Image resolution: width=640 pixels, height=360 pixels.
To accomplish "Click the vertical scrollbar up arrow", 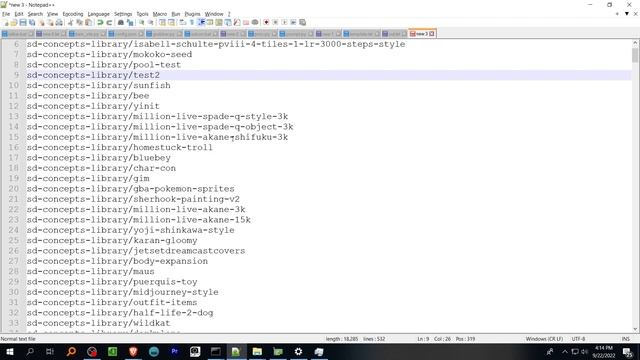I will 635,42.
